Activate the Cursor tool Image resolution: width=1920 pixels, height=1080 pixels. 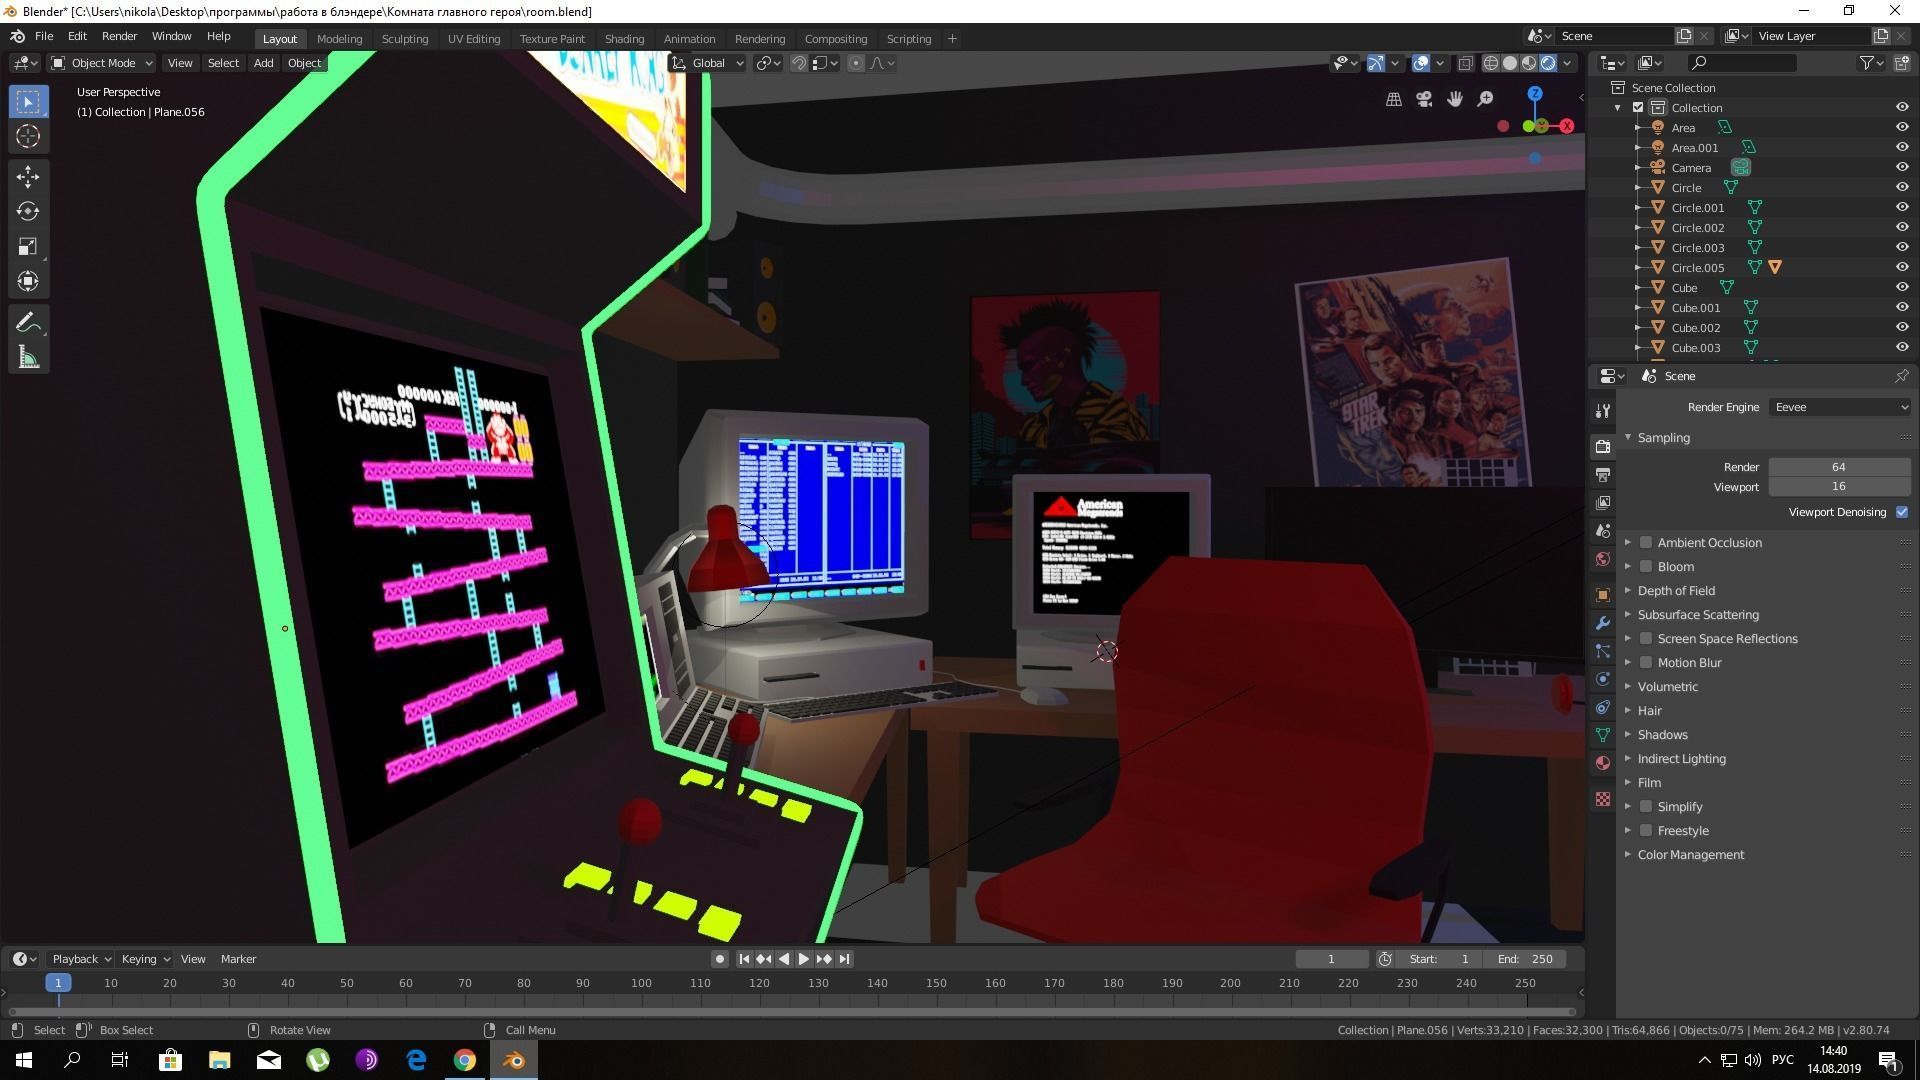[x=28, y=136]
